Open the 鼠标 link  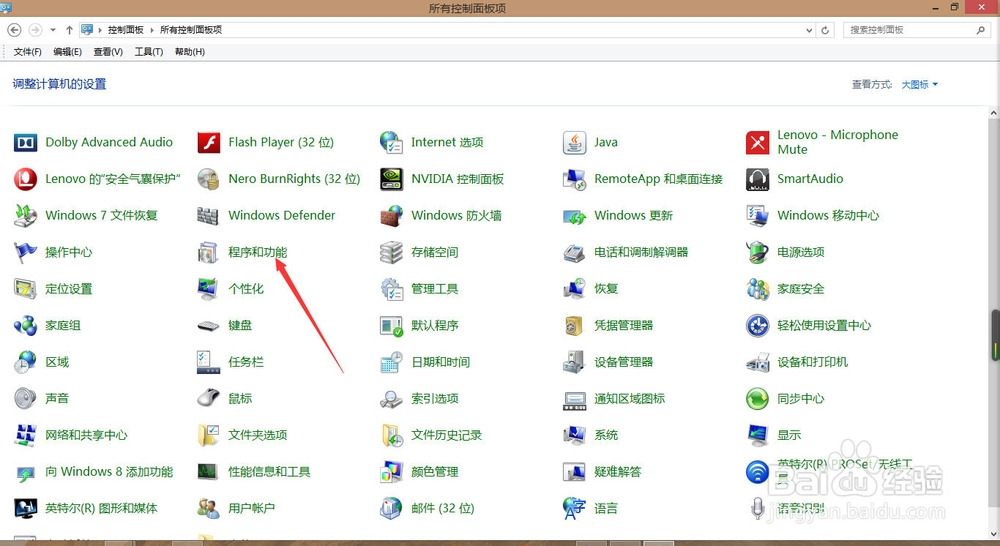tap(240, 399)
